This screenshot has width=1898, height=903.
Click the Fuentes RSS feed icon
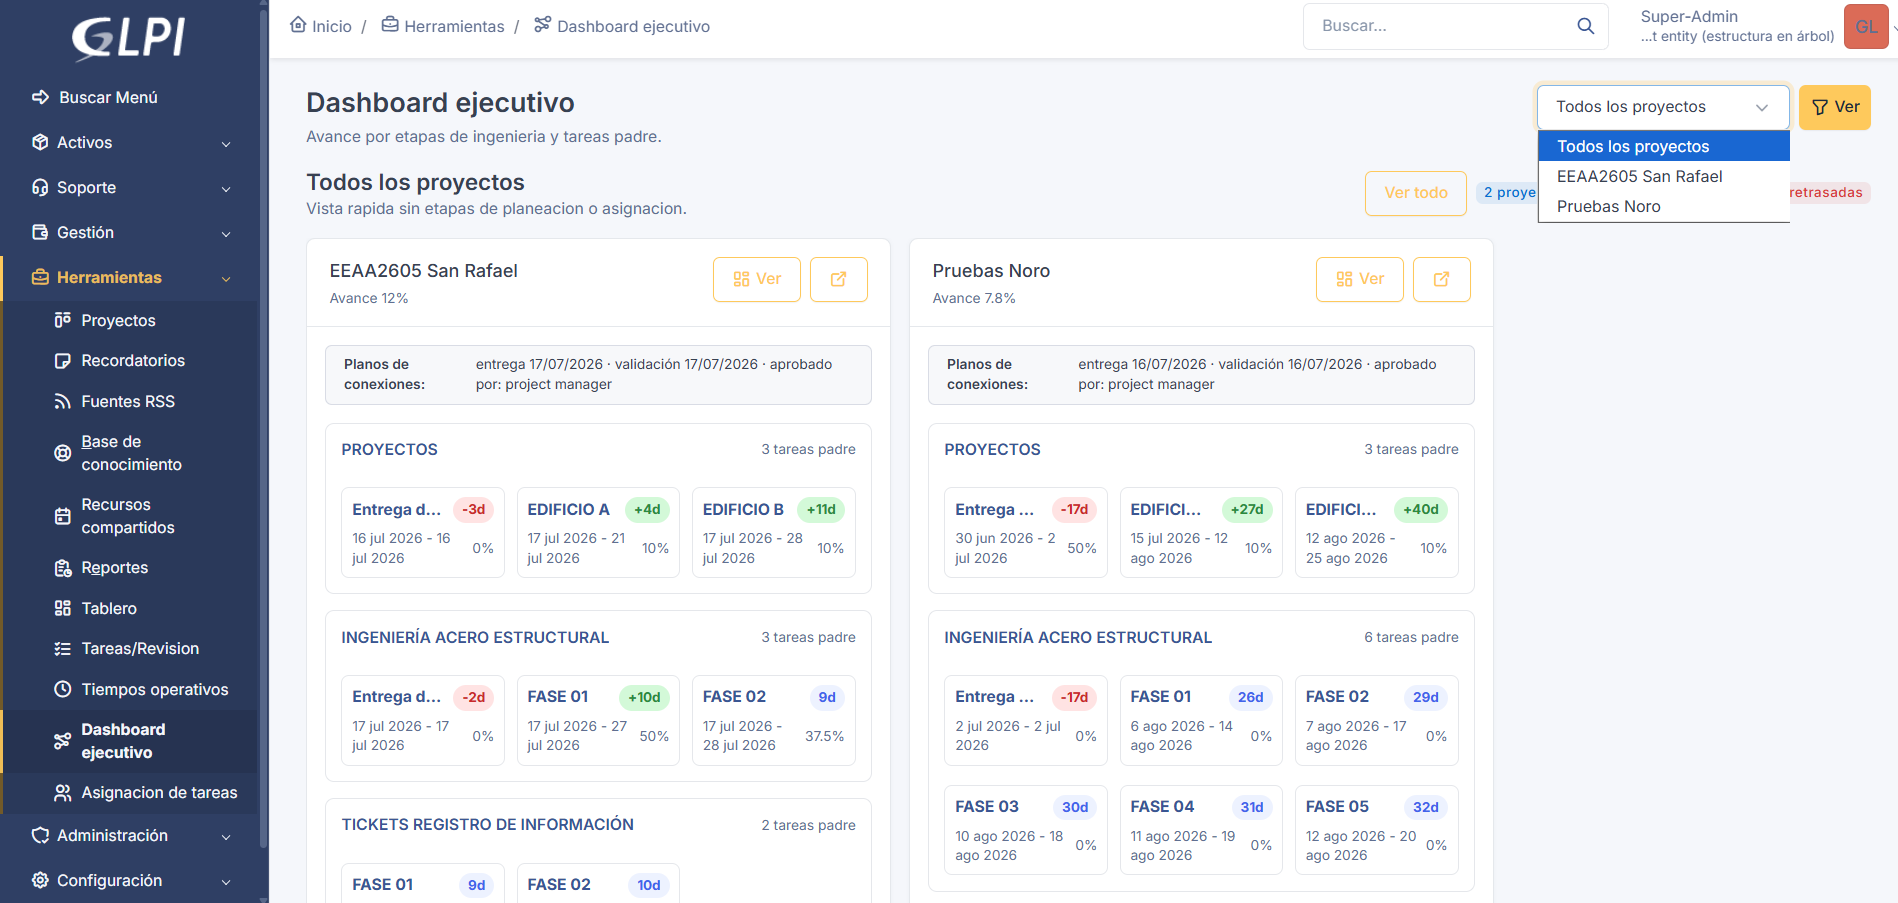[x=62, y=401]
